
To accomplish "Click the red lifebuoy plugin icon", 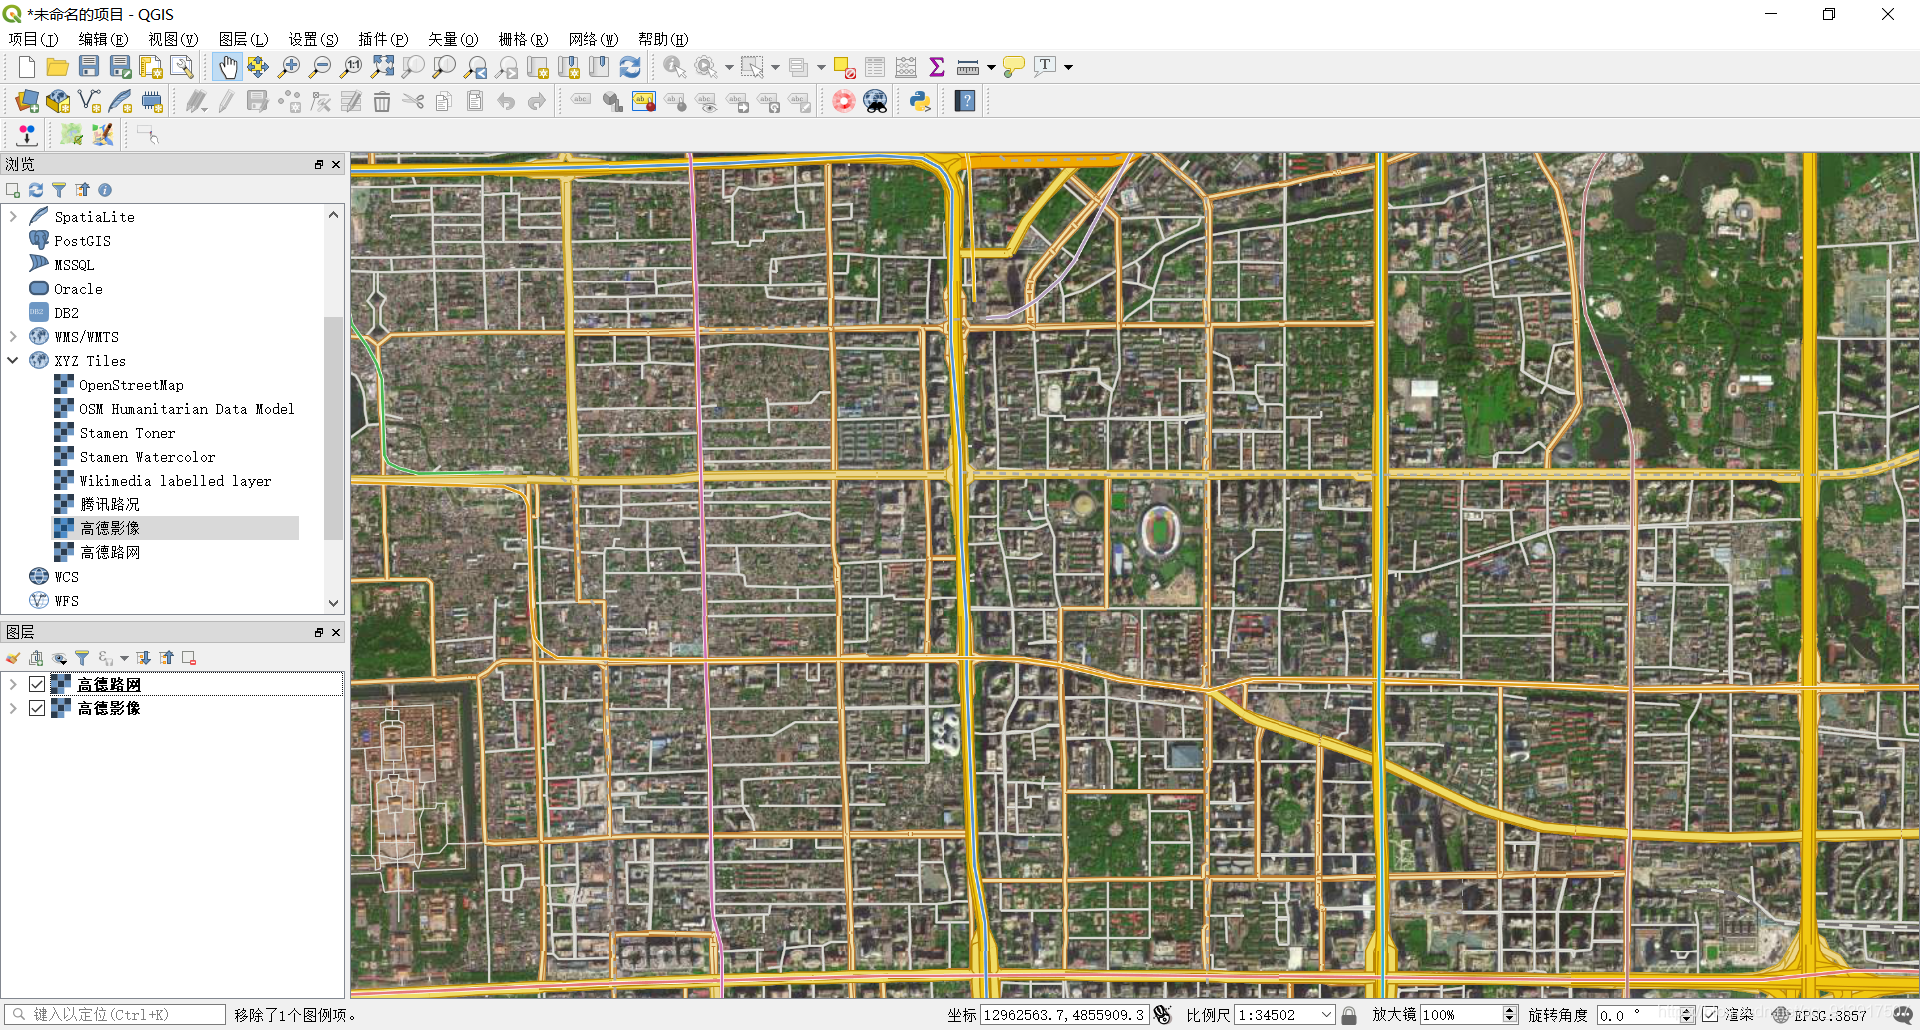I will (844, 101).
